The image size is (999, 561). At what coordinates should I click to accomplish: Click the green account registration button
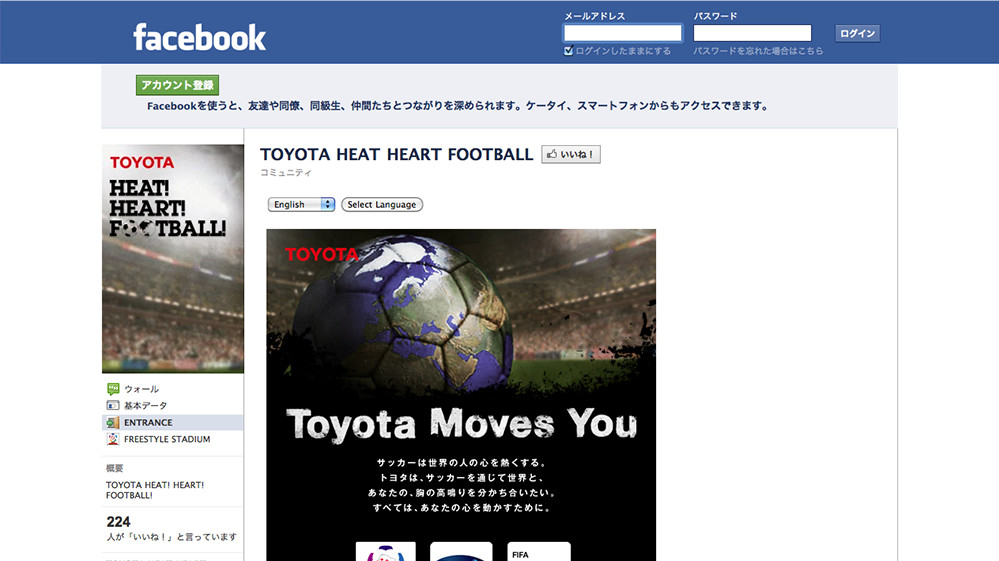[177, 85]
